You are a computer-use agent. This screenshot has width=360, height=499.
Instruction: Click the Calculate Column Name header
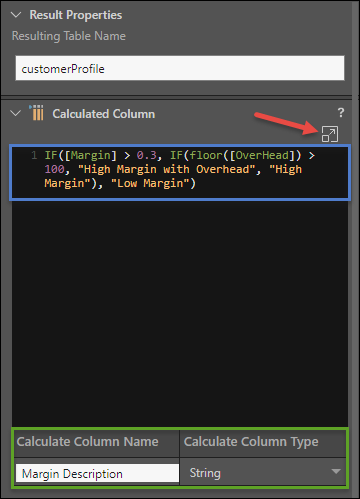[x=87, y=442]
